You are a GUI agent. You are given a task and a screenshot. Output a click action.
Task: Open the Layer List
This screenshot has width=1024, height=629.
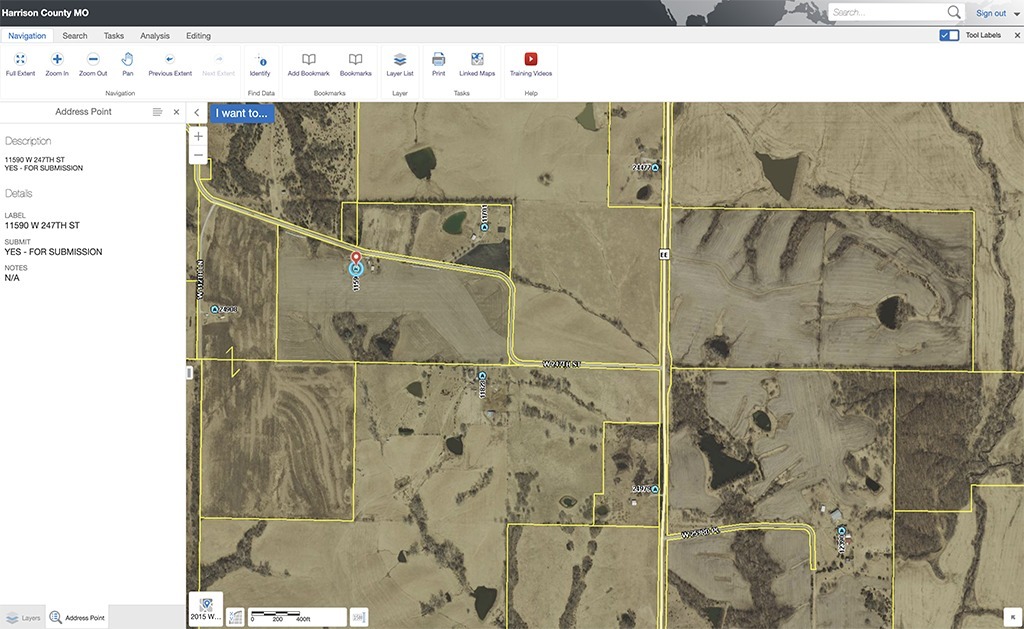[400, 64]
